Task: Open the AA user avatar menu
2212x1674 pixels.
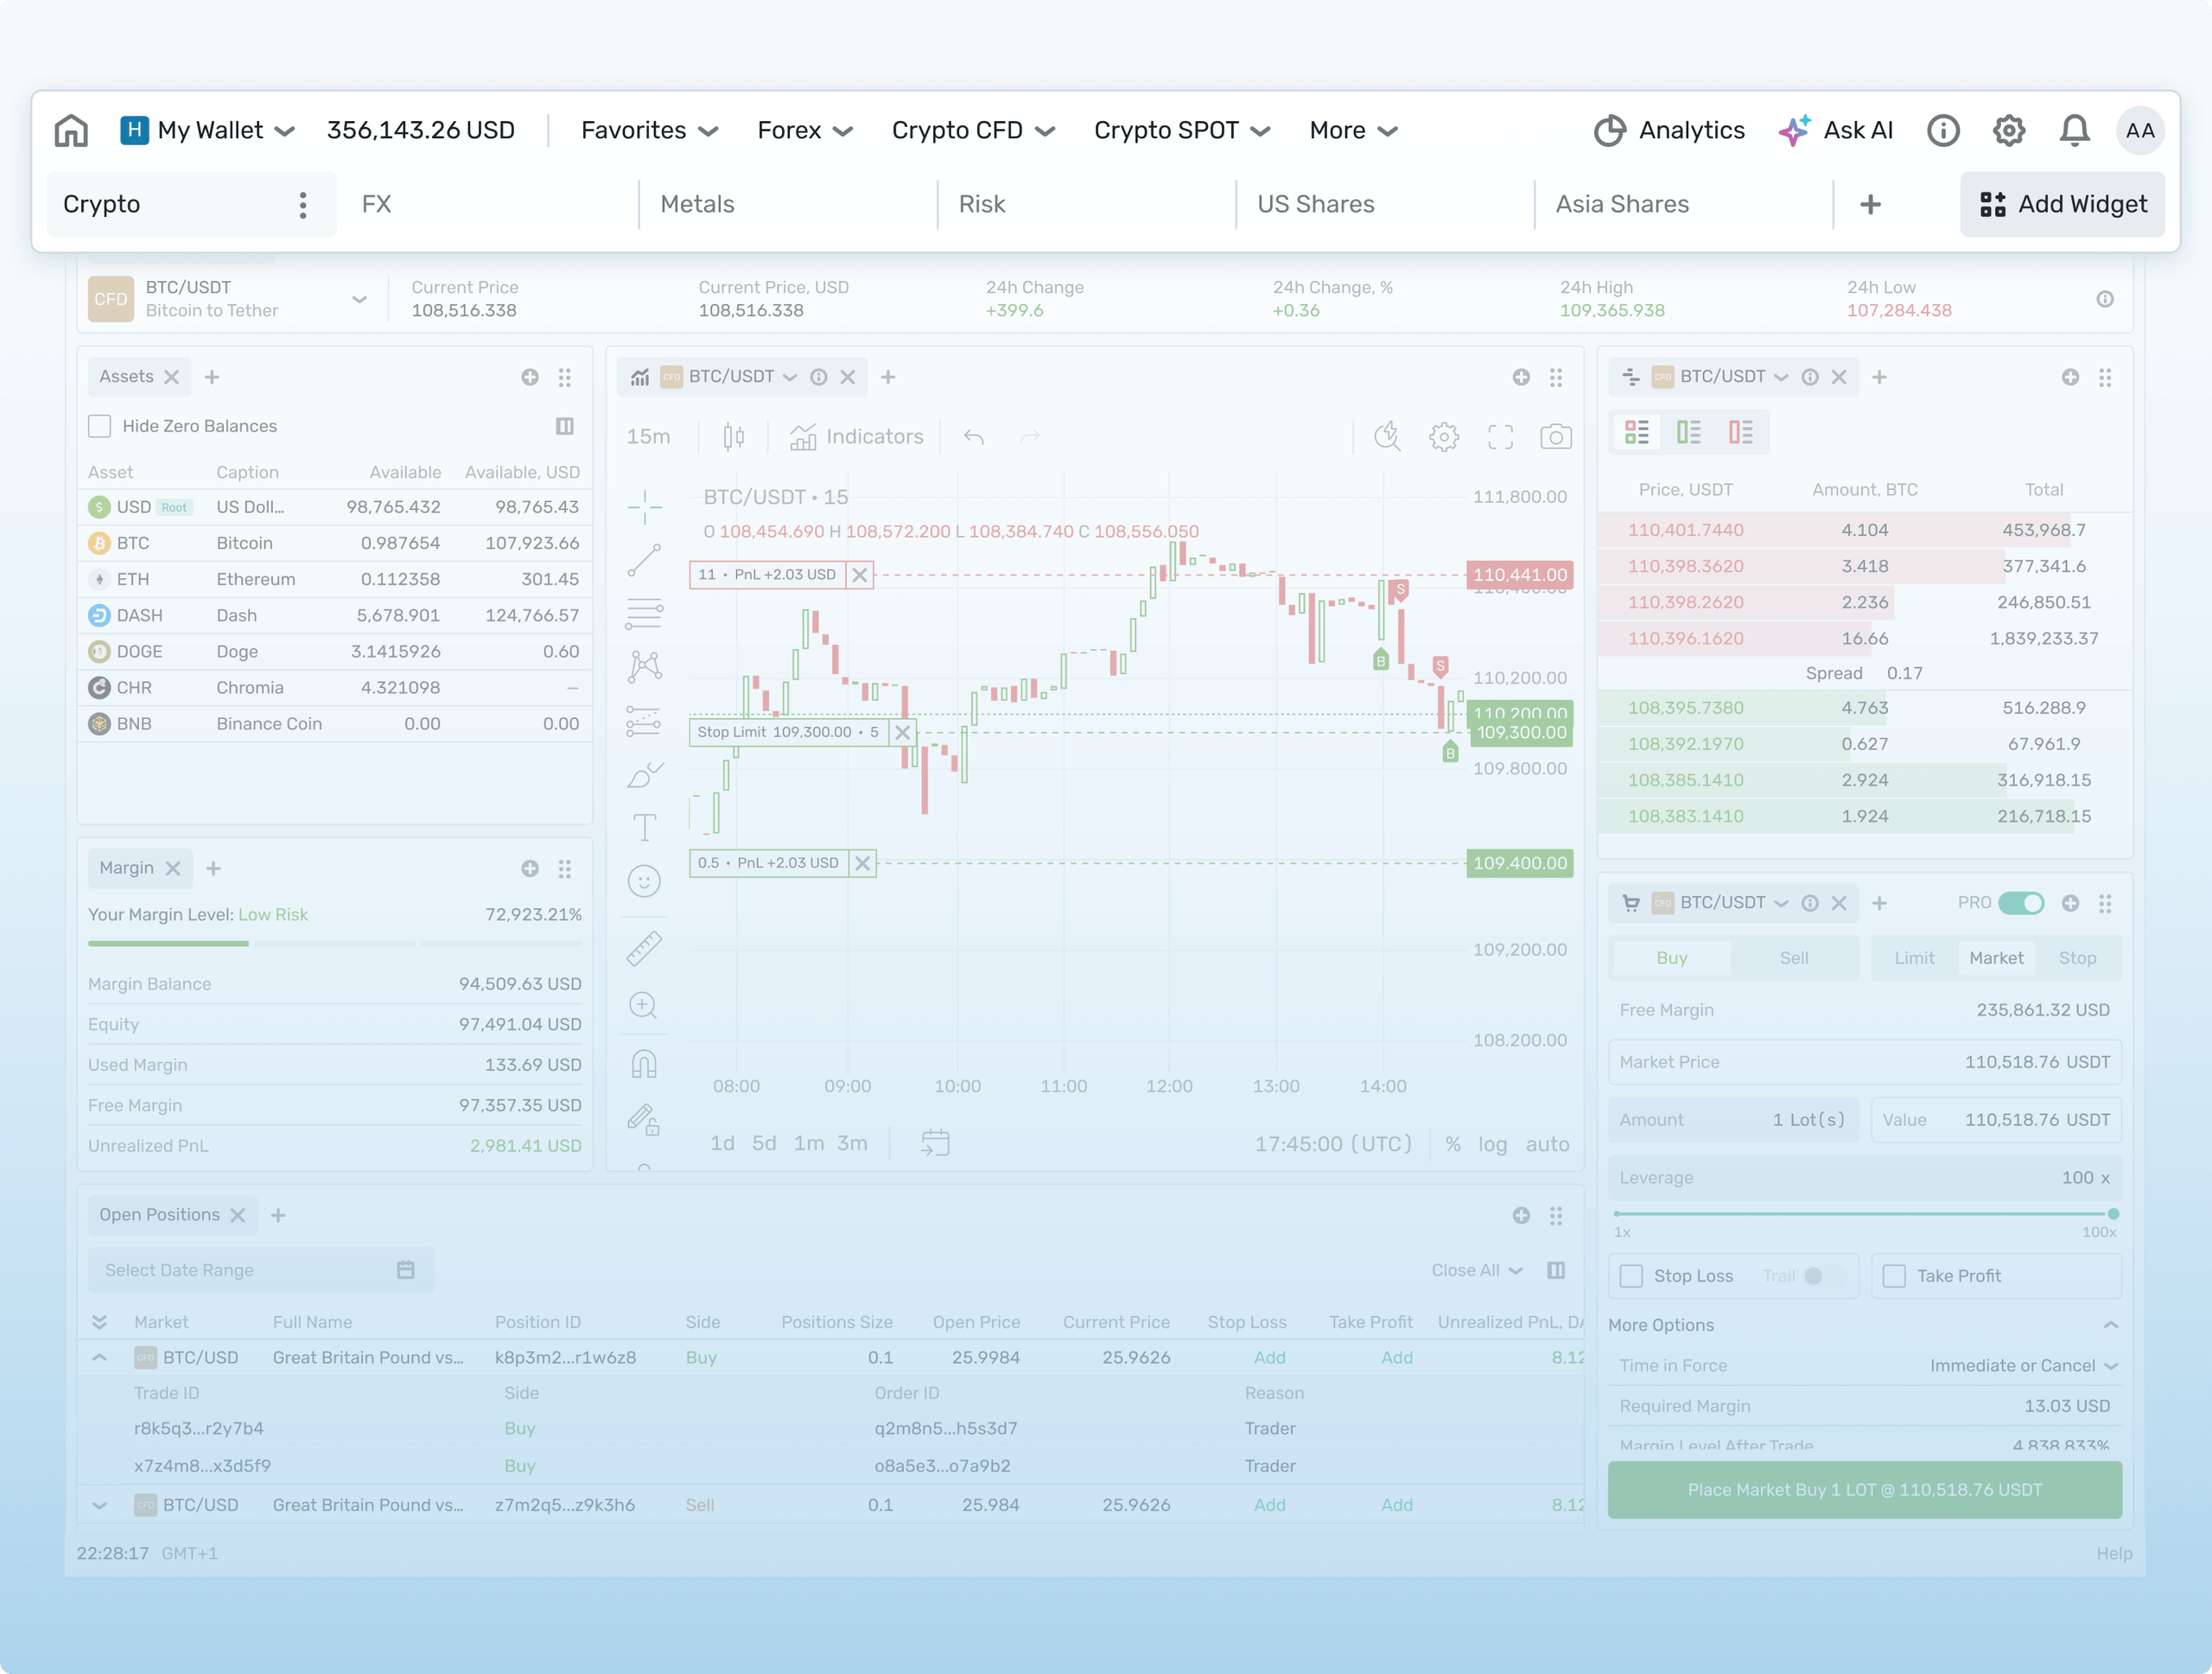Action: 2139,130
